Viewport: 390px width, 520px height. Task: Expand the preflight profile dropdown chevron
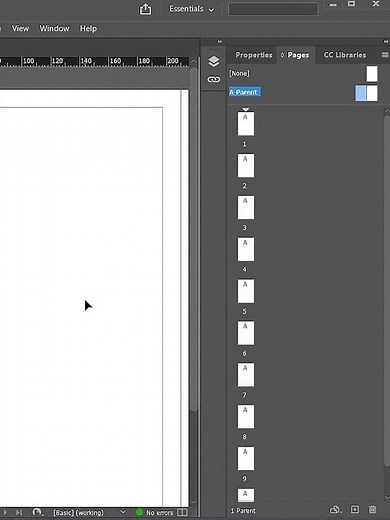(x=123, y=512)
